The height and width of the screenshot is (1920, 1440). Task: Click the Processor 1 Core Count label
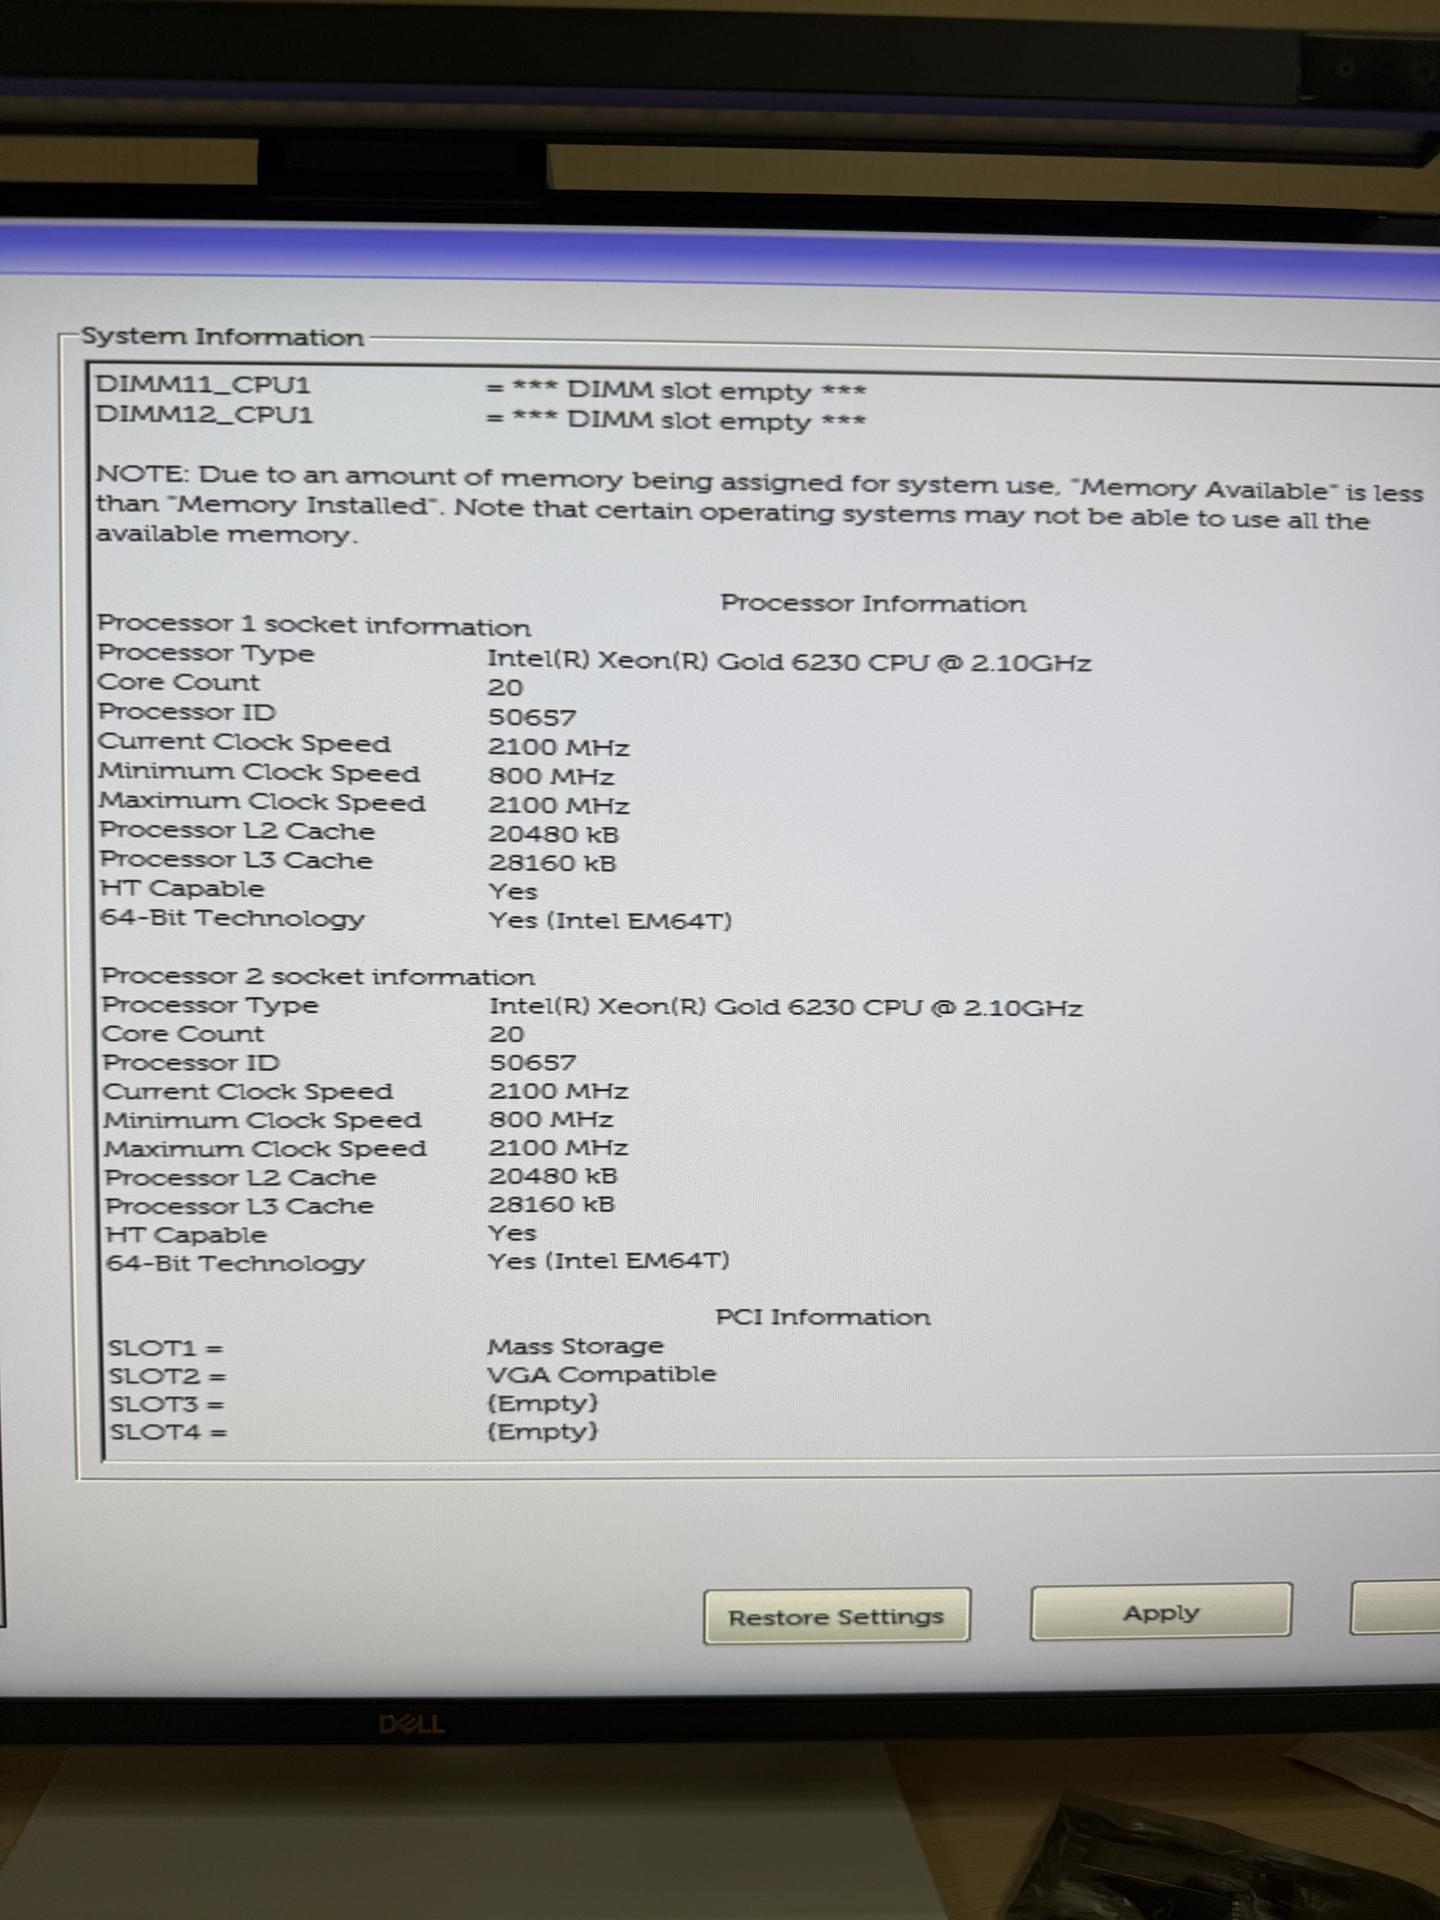(x=179, y=683)
